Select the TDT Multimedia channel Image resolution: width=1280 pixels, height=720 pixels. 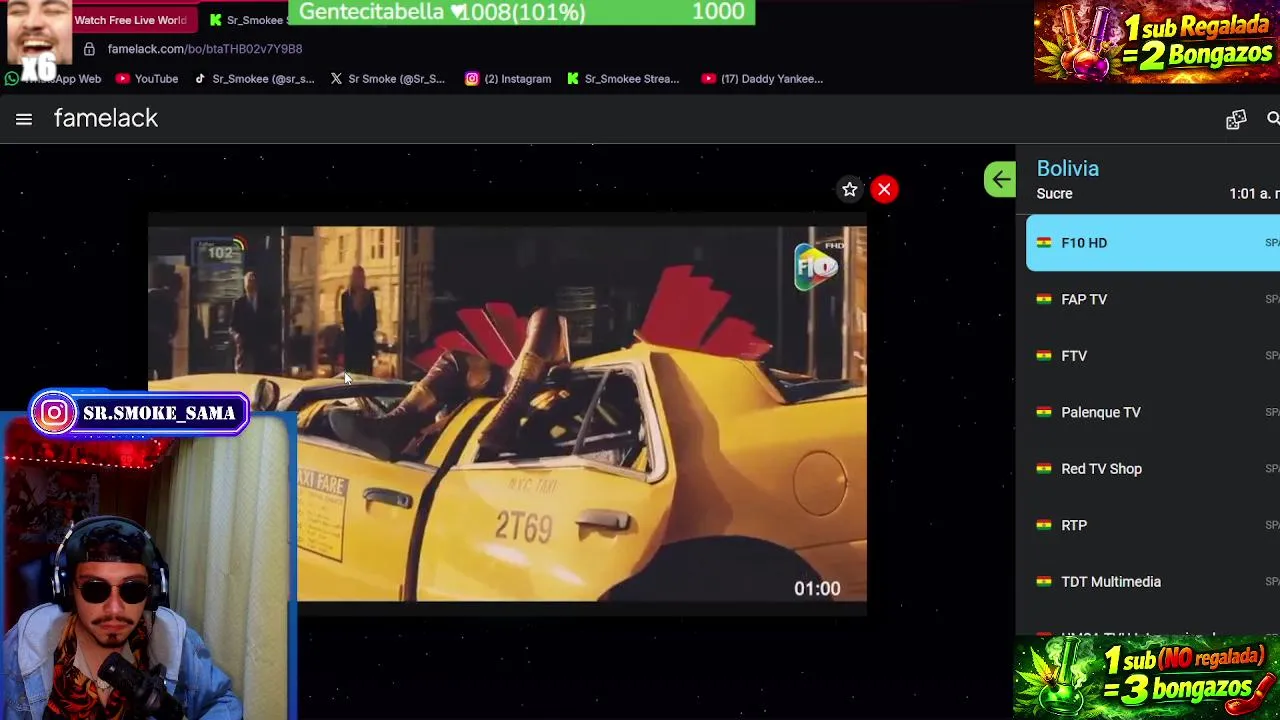pyautogui.click(x=1153, y=582)
